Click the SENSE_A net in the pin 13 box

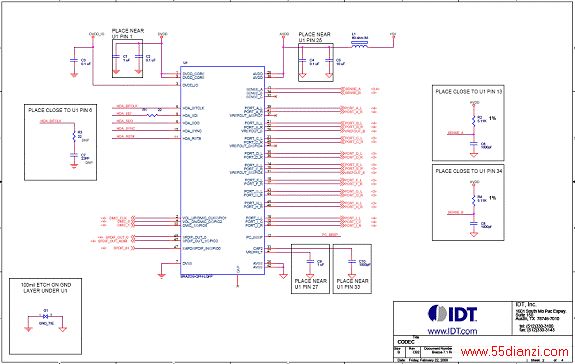pyautogui.click(x=455, y=133)
